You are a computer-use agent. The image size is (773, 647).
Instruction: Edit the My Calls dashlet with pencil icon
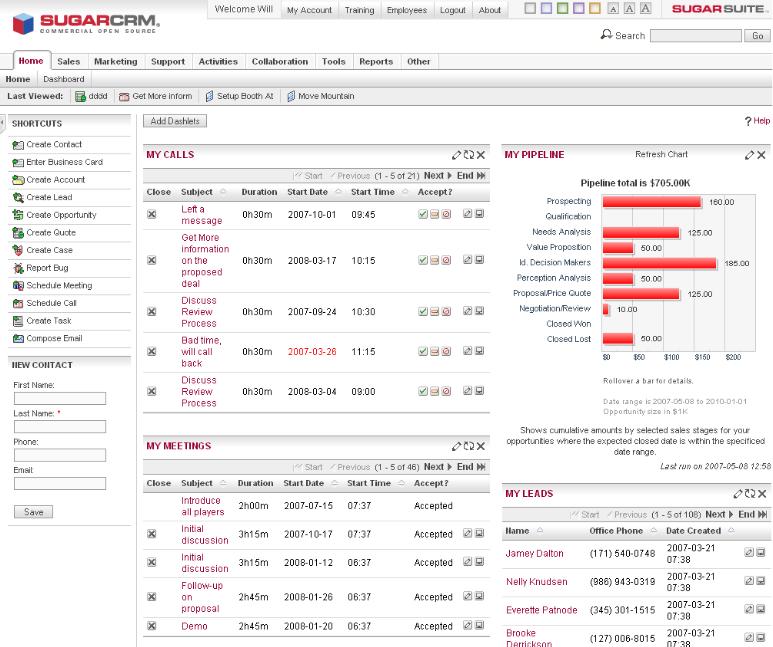click(x=457, y=155)
